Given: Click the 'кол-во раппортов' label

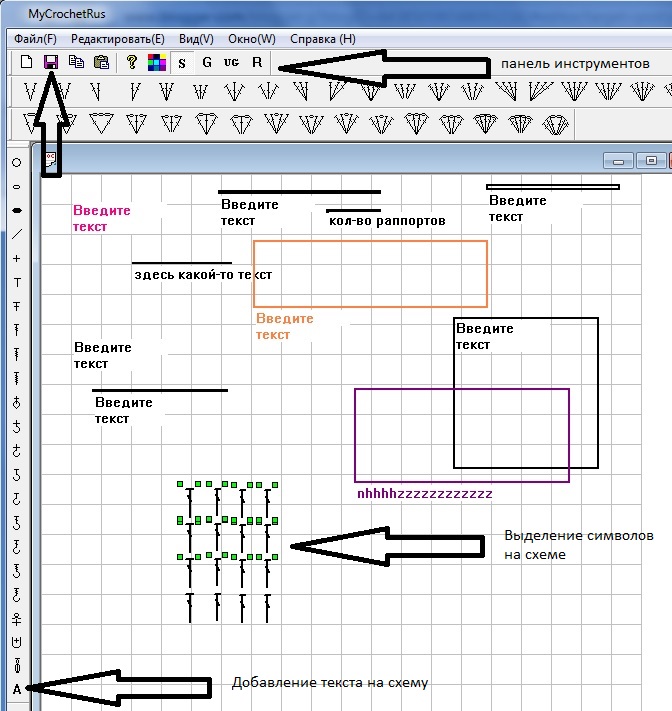Looking at the screenshot, I should [387, 221].
